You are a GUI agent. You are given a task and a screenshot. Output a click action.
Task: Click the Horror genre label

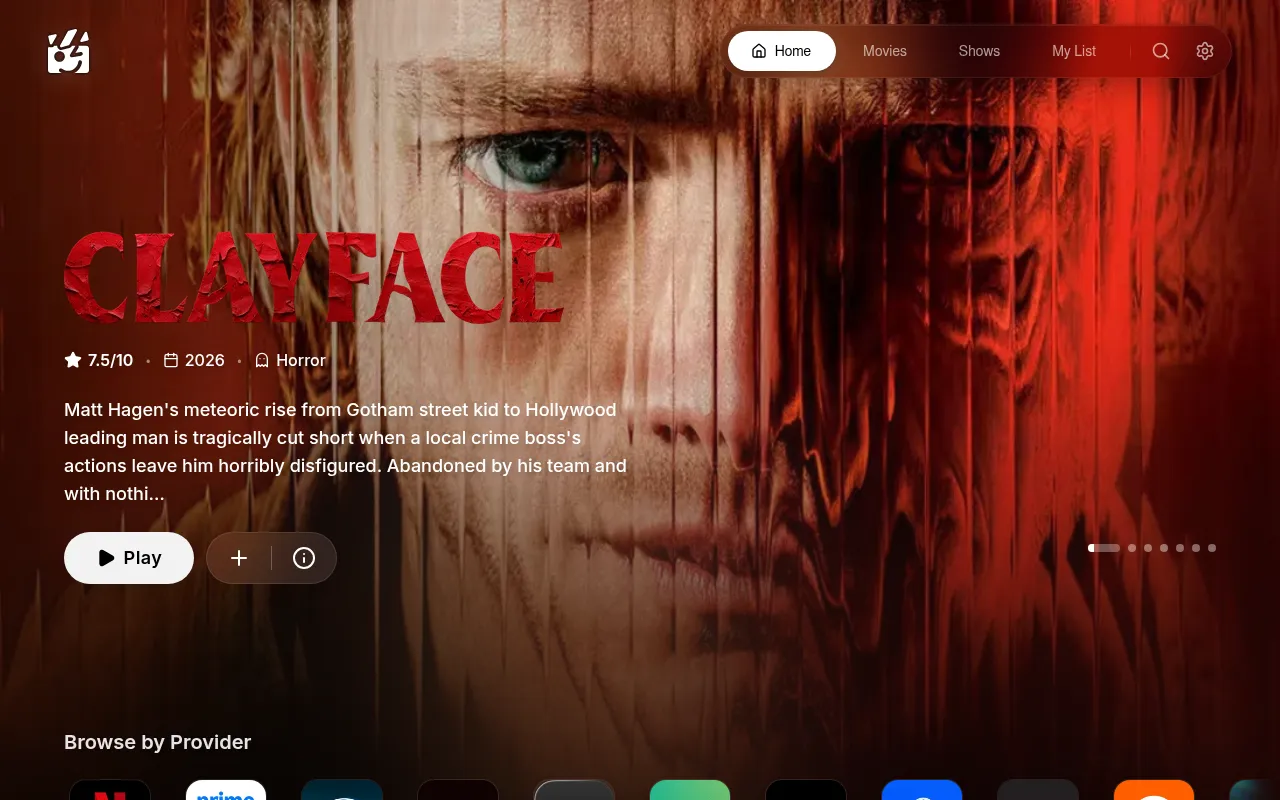(301, 360)
